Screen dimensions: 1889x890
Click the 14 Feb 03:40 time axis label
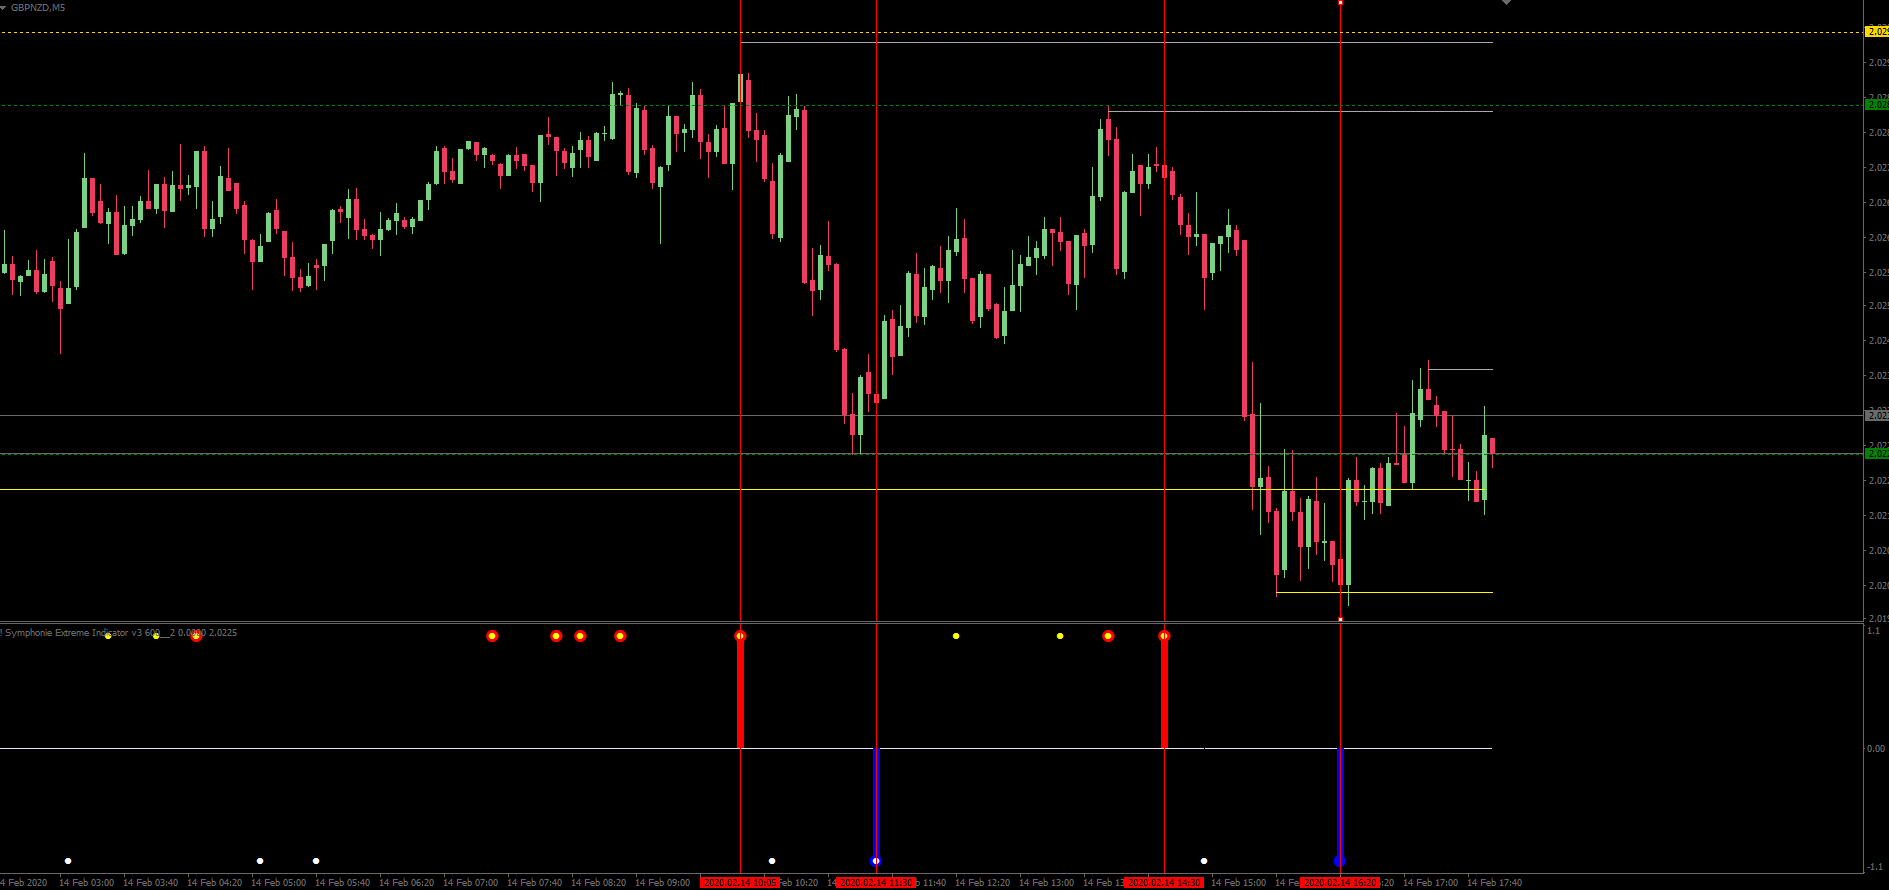150,883
